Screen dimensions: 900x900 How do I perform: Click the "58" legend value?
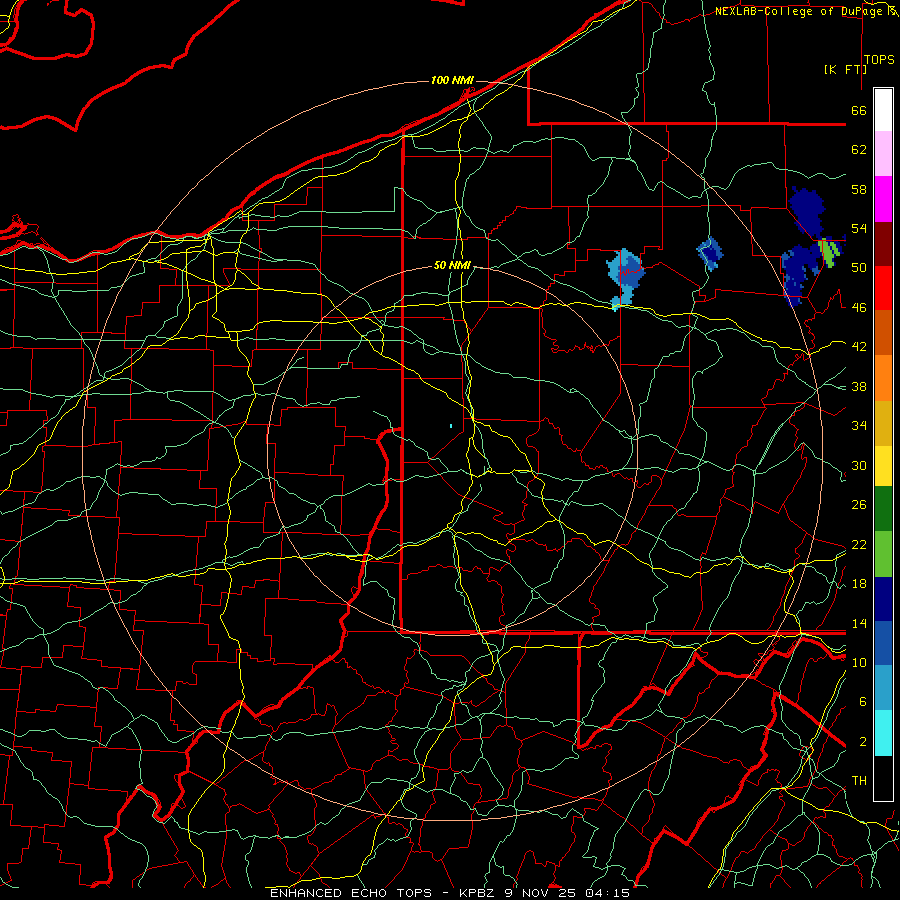coord(859,189)
